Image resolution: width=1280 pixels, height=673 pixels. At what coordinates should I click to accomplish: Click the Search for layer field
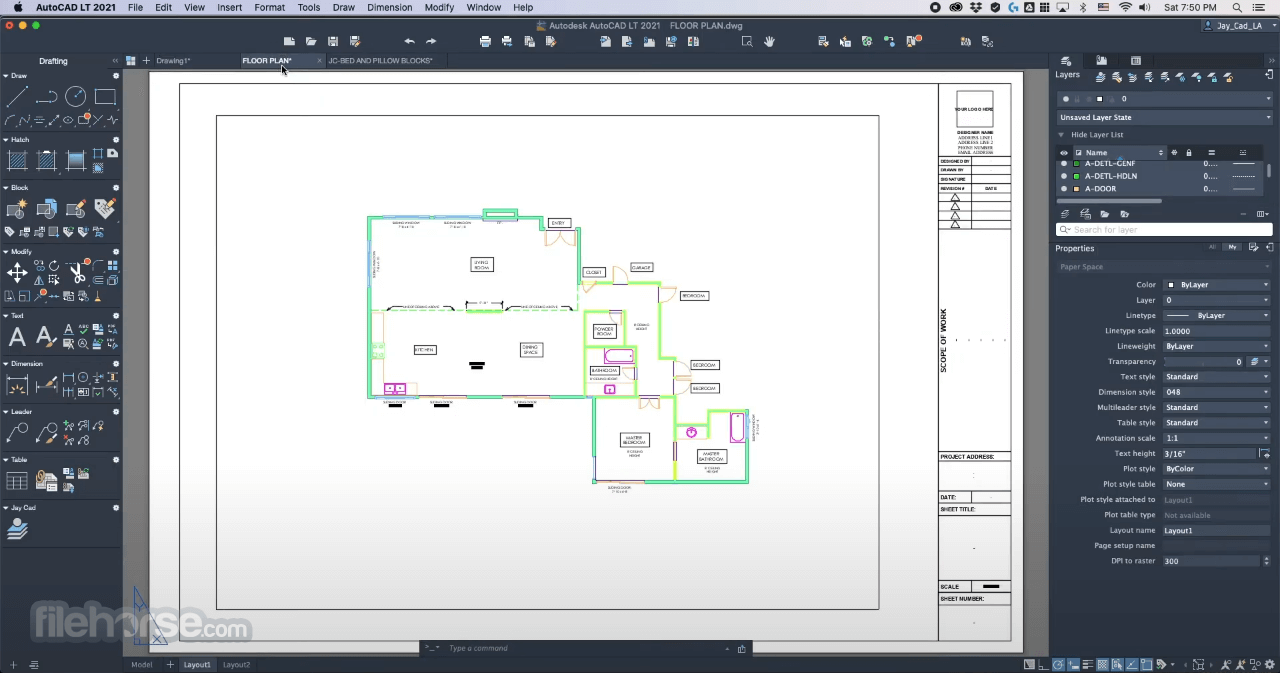tap(1165, 230)
